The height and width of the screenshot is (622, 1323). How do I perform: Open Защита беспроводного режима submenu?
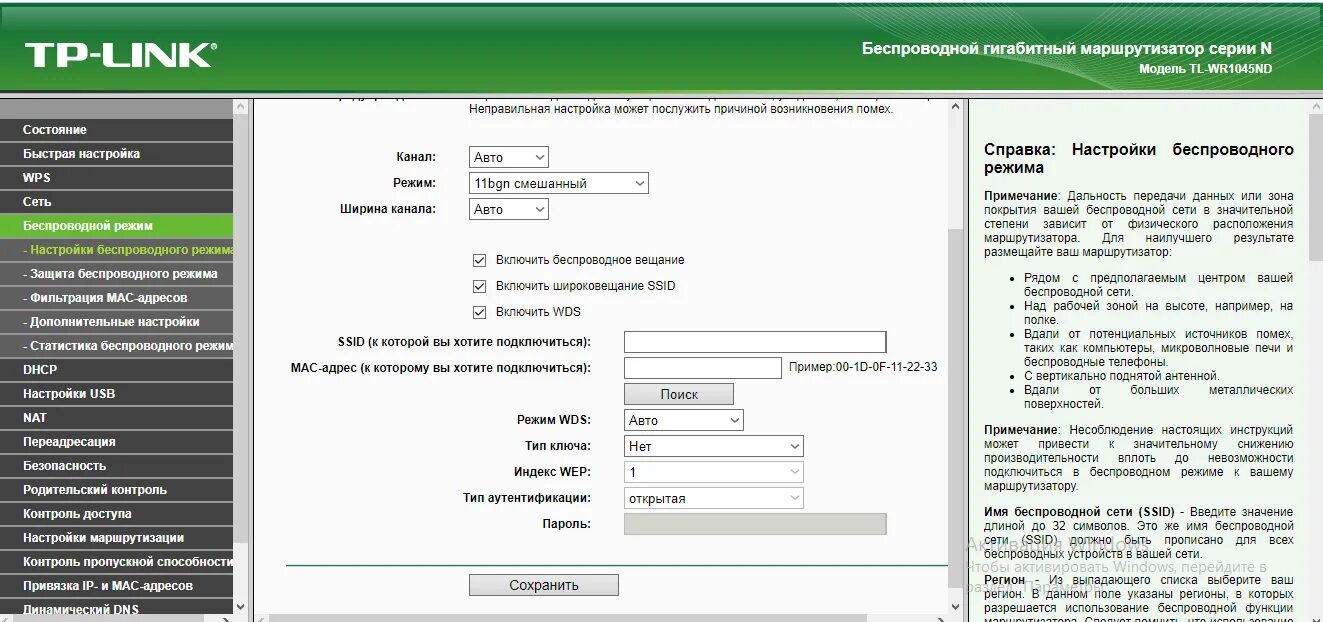(x=116, y=274)
